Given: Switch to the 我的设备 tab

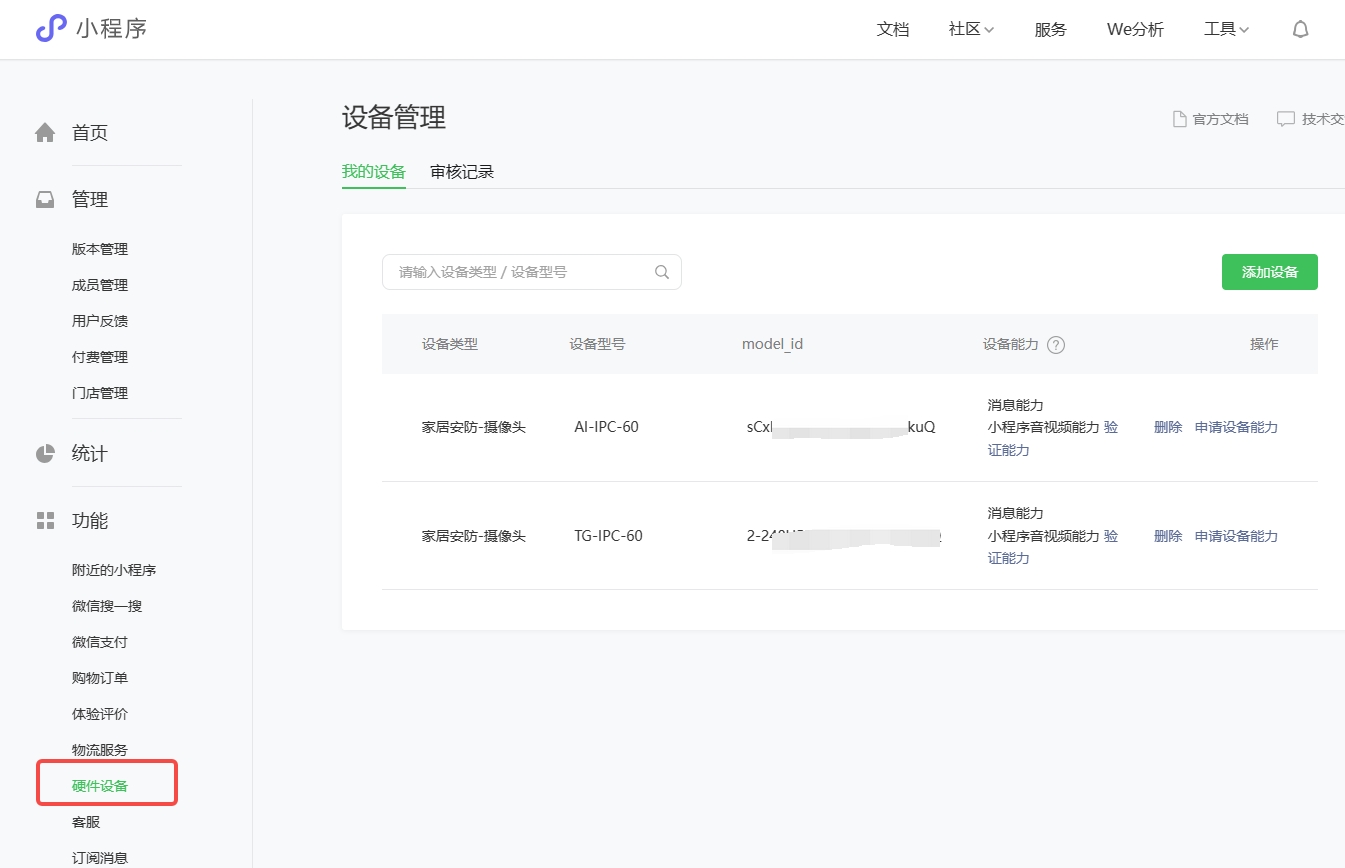Looking at the screenshot, I should pyautogui.click(x=374, y=172).
